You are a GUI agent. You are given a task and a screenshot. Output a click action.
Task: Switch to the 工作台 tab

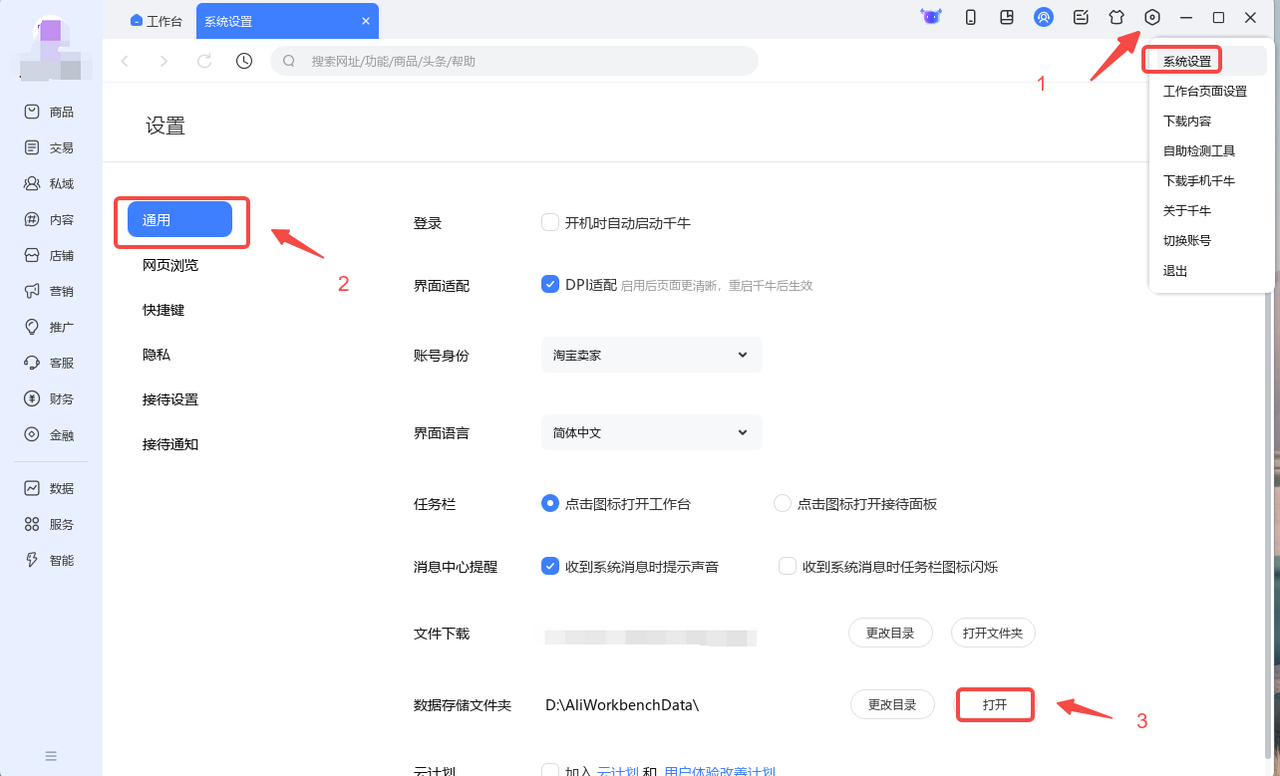pos(157,20)
